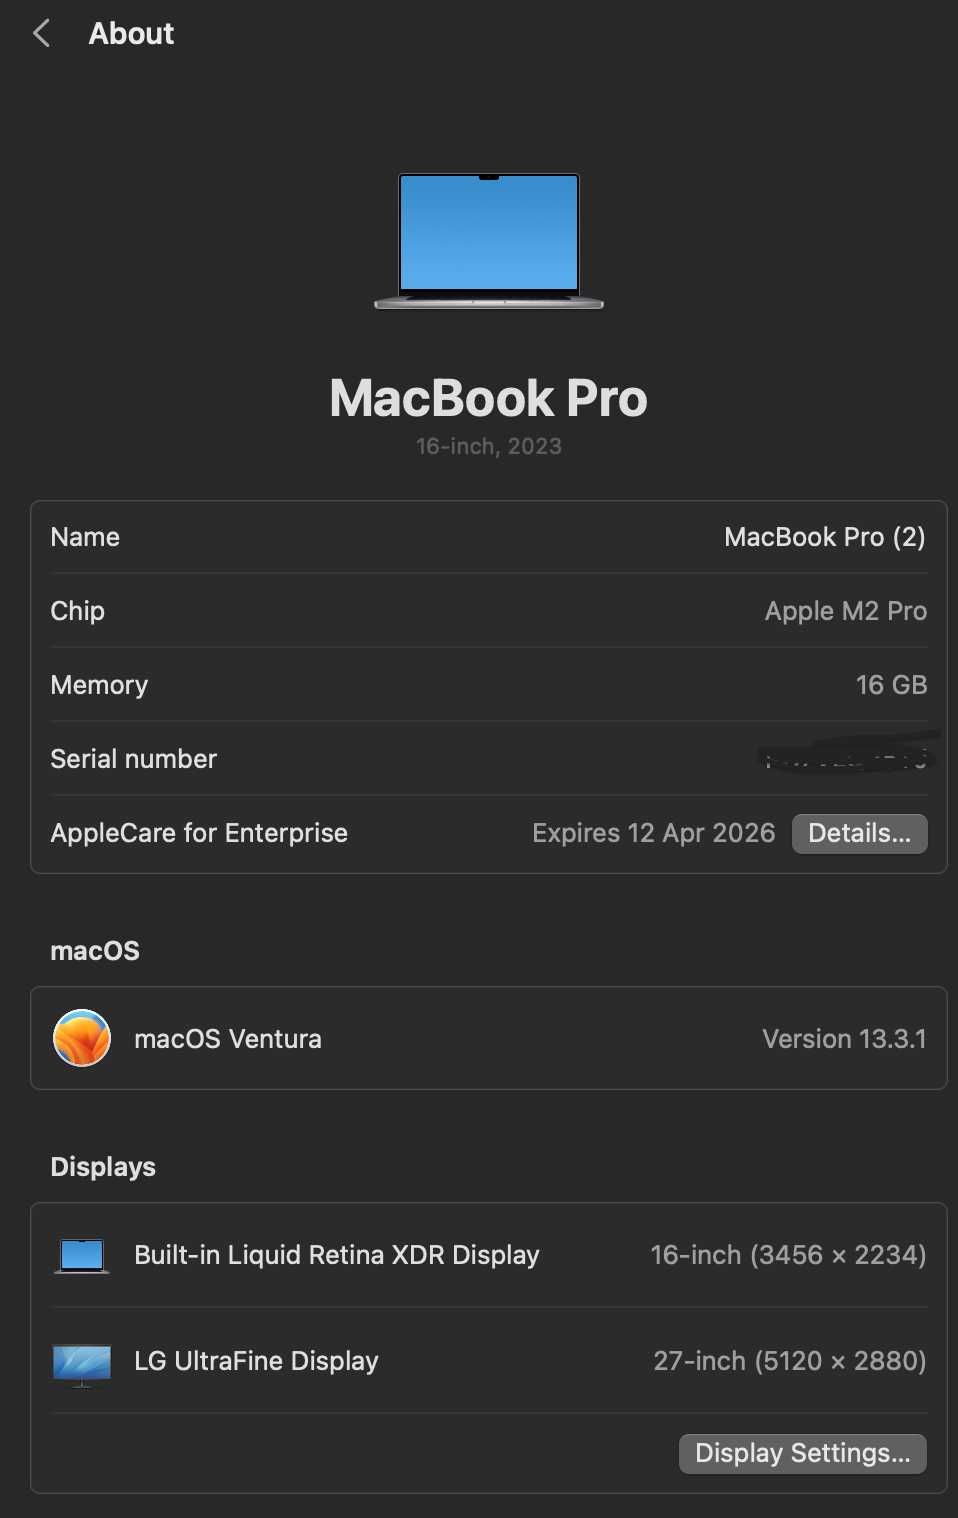Image resolution: width=958 pixels, height=1518 pixels.
Task: Click the Chip row label
Action: [77, 611]
